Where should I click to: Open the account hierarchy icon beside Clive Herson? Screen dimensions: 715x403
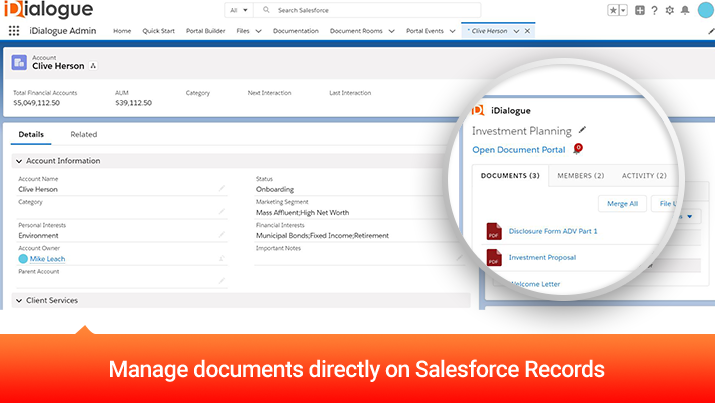93,66
